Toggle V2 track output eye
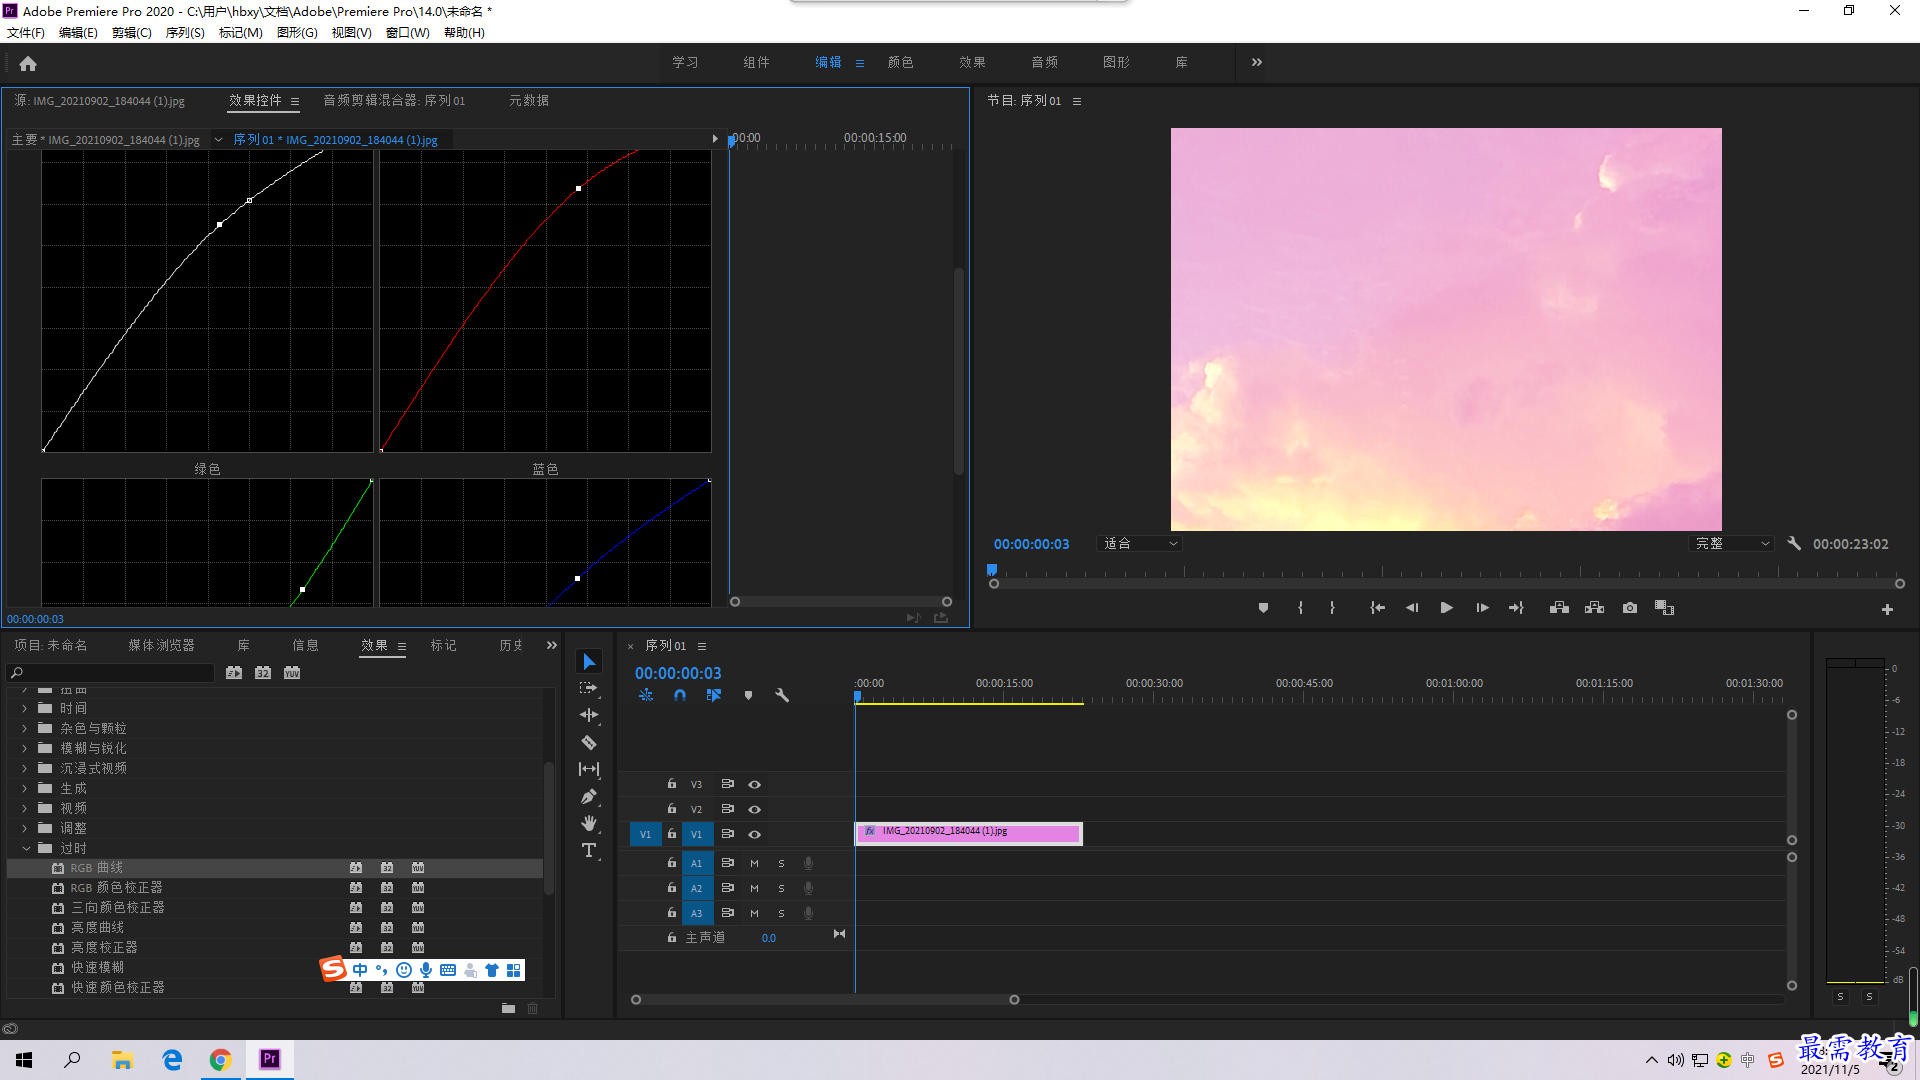 point(755,810)
